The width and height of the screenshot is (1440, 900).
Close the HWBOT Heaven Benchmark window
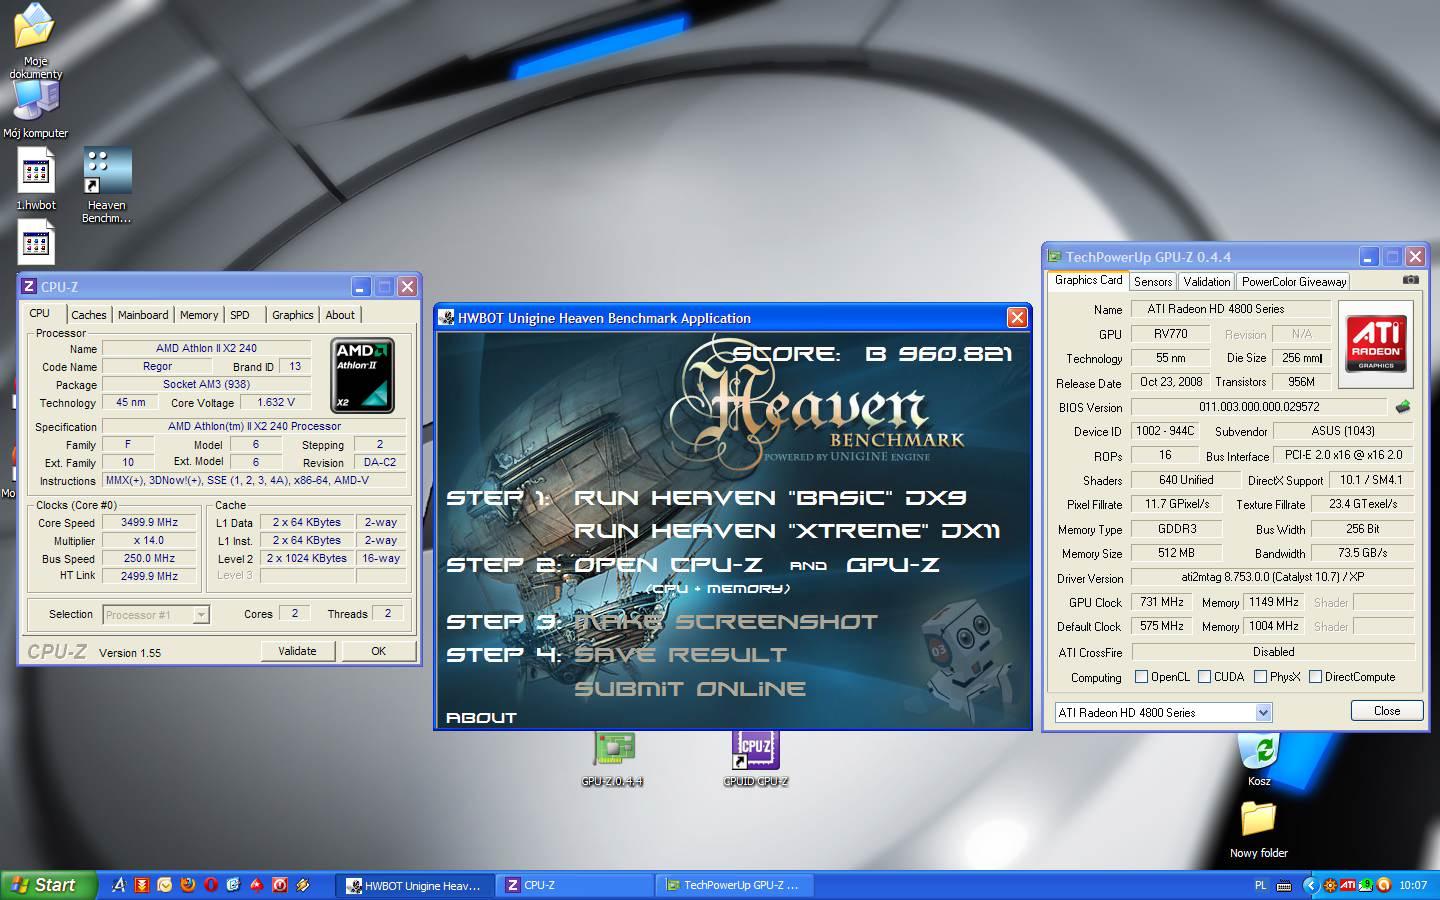pos(1017,317)
